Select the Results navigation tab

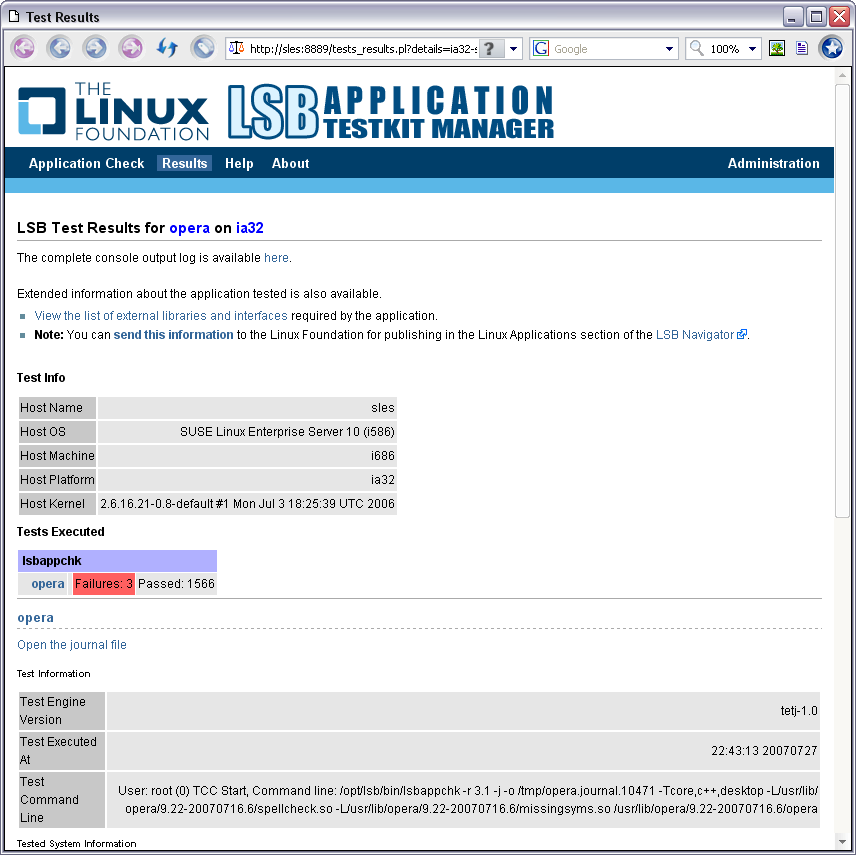pos(185,163)
